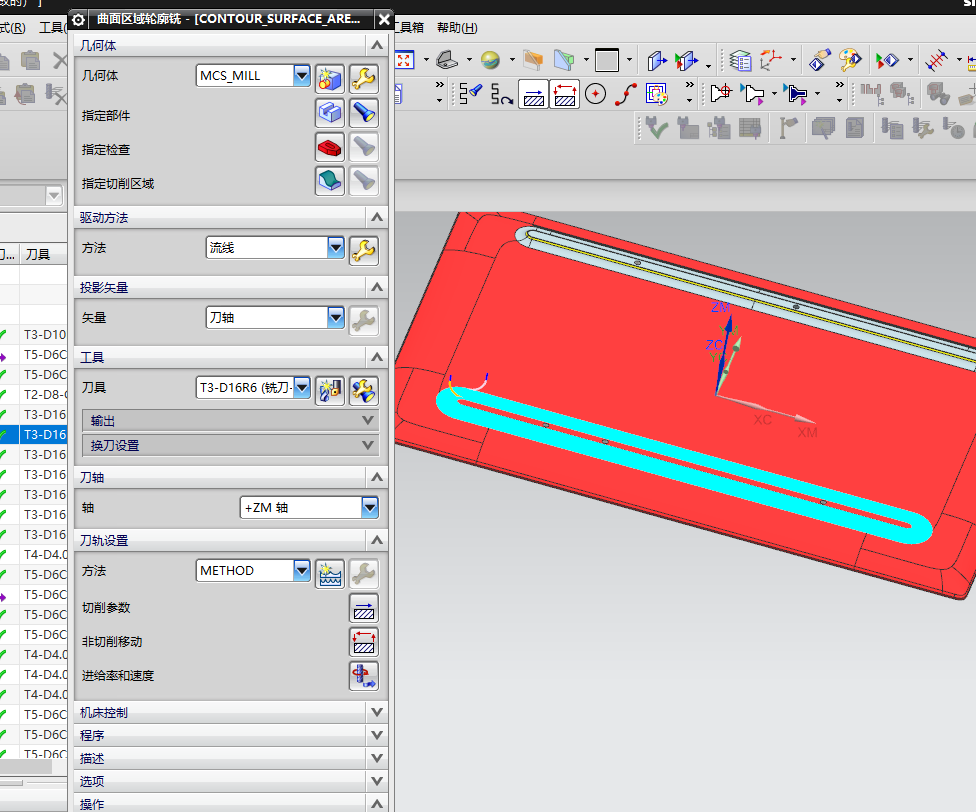This screenshot has width=976, height=812.
Task: Click the gray background square icon
Action: (x=607, y=60)
